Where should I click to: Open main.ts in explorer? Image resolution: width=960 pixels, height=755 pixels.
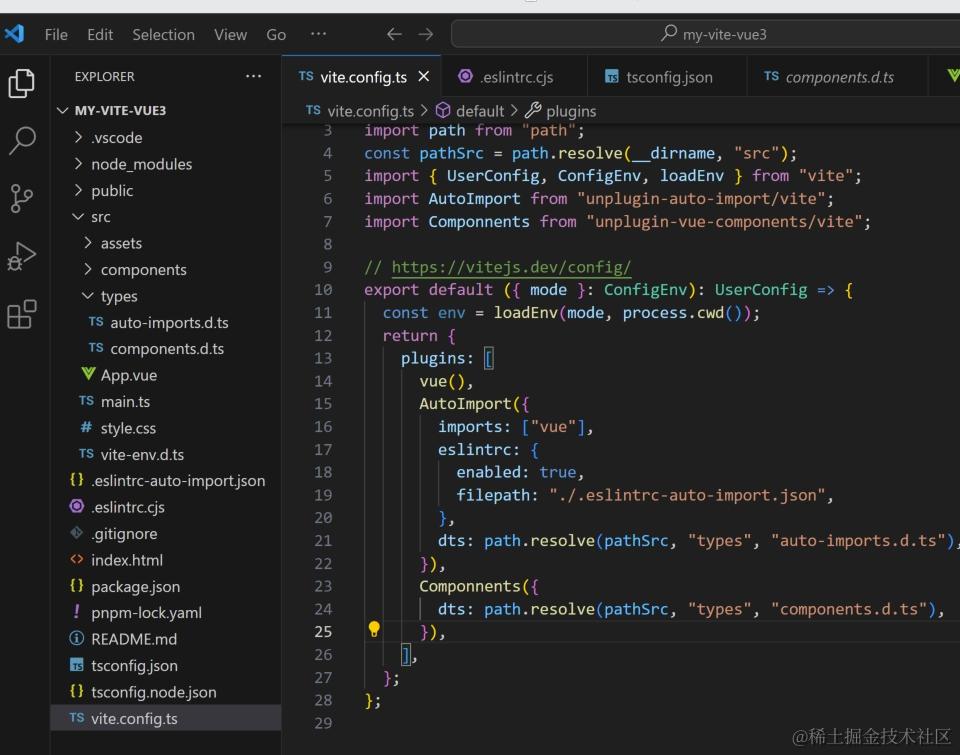pyautogui.click(x=125, y=401)
